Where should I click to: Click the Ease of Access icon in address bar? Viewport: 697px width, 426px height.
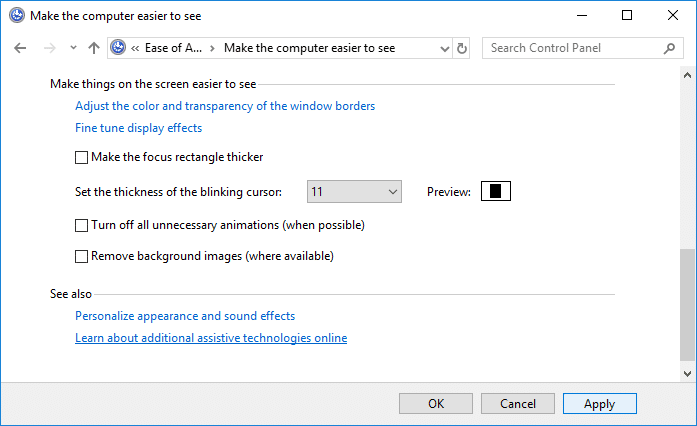point(119,48)
